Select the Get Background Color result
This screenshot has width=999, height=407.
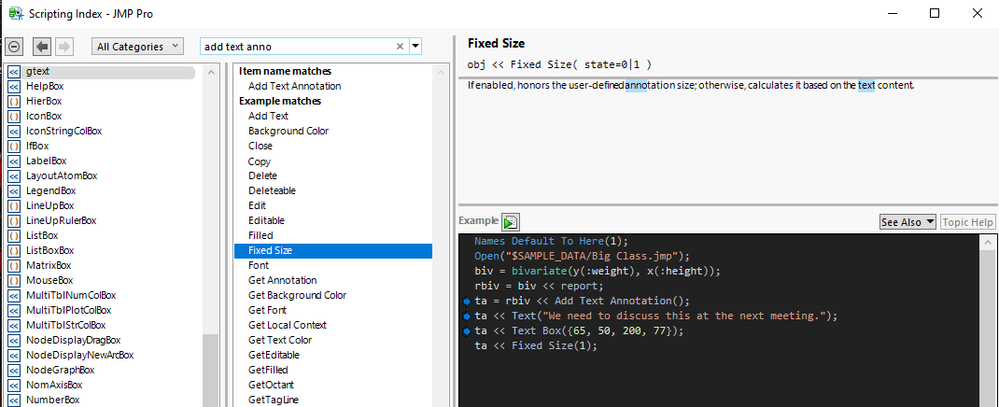298,295
